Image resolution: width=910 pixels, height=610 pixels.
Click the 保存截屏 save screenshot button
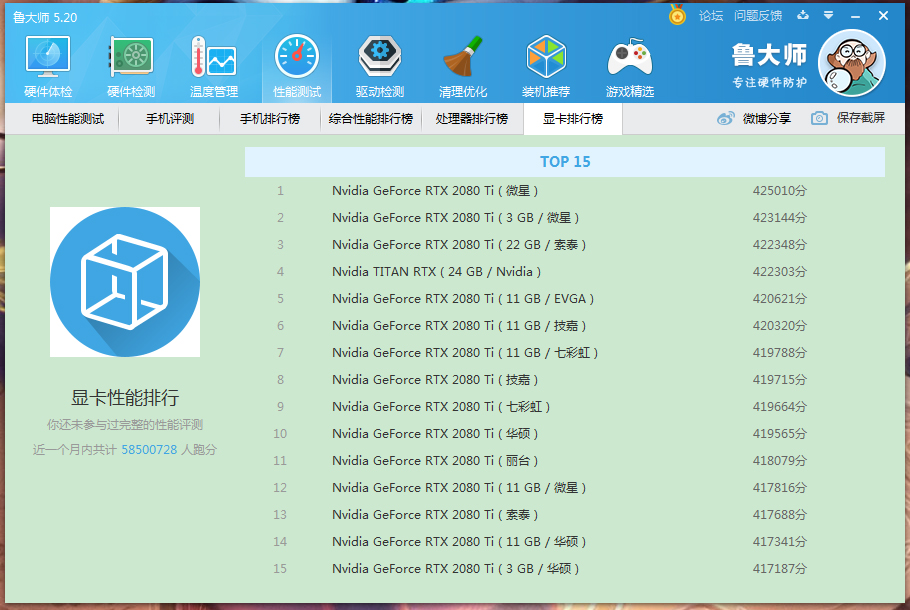coord(848,118)
